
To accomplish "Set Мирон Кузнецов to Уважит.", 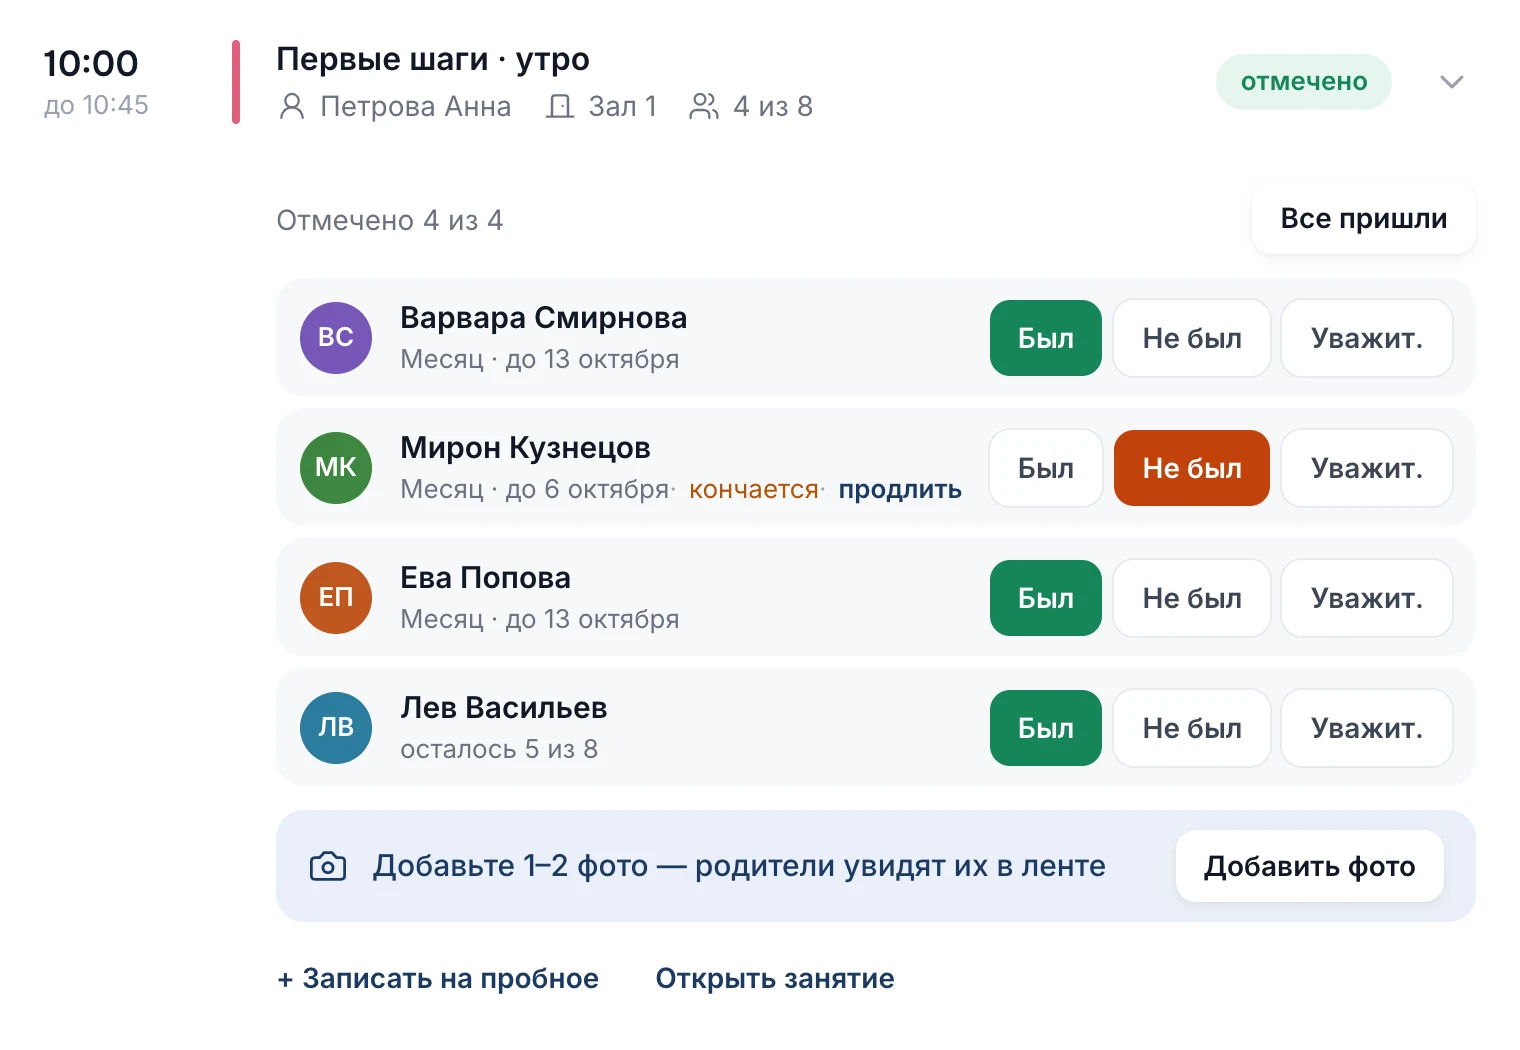I will tap(1367, 468).
